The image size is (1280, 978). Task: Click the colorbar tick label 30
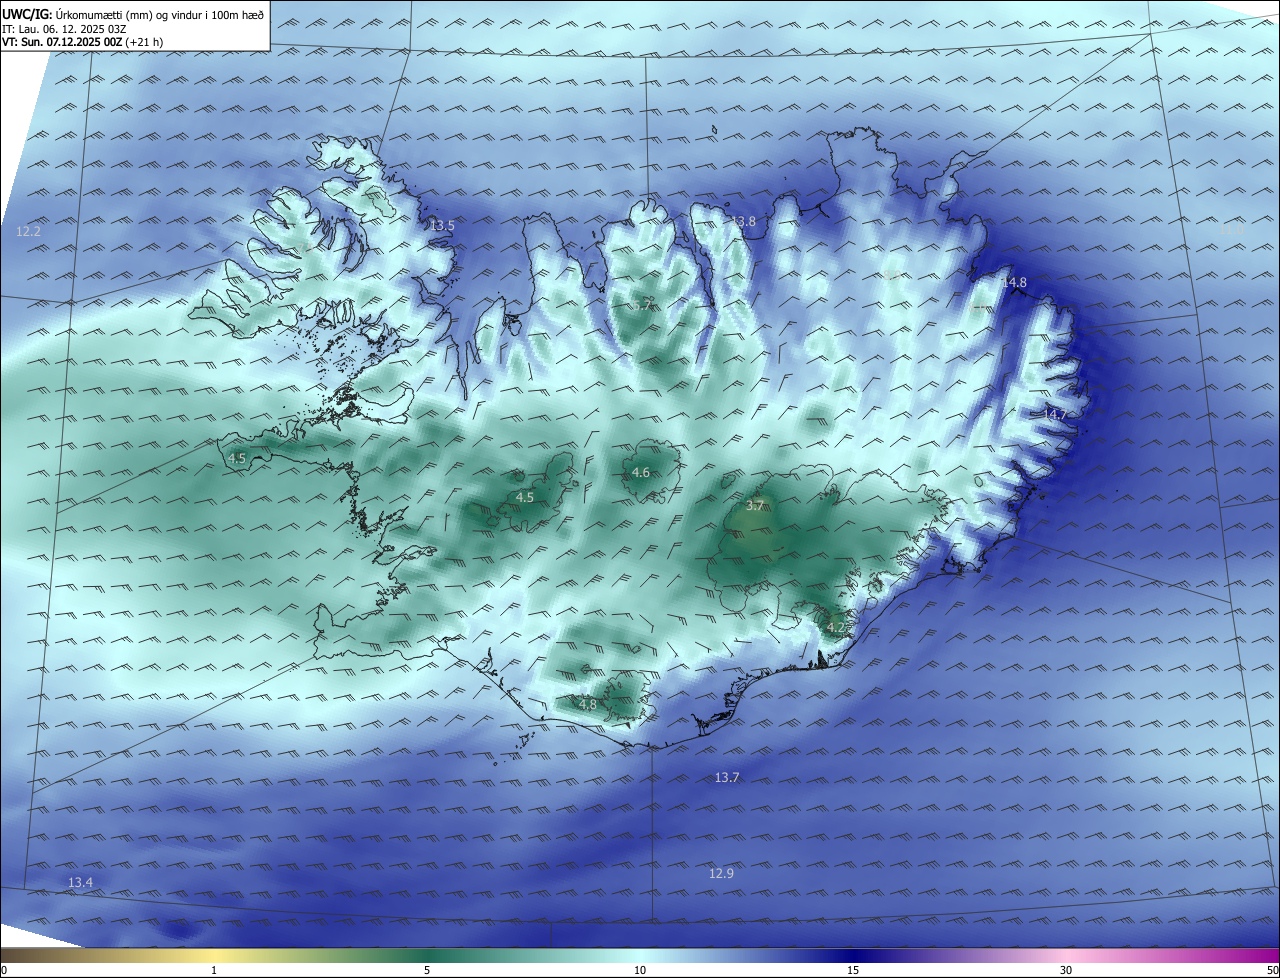point(1066,970)
